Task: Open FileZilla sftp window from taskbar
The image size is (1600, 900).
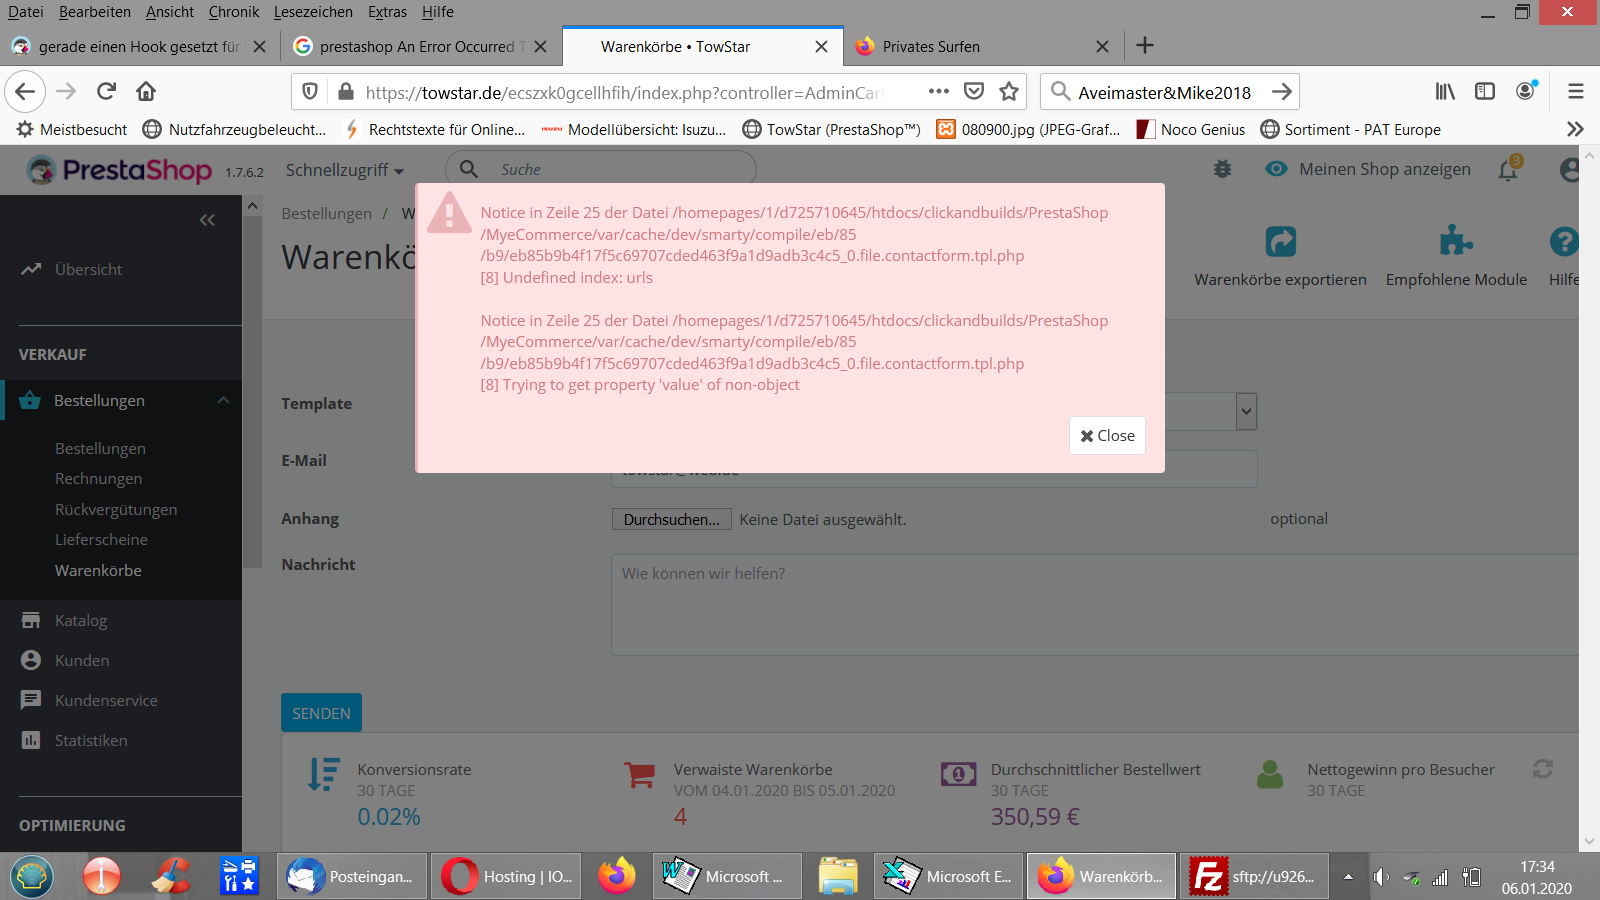Action: 1254,877
